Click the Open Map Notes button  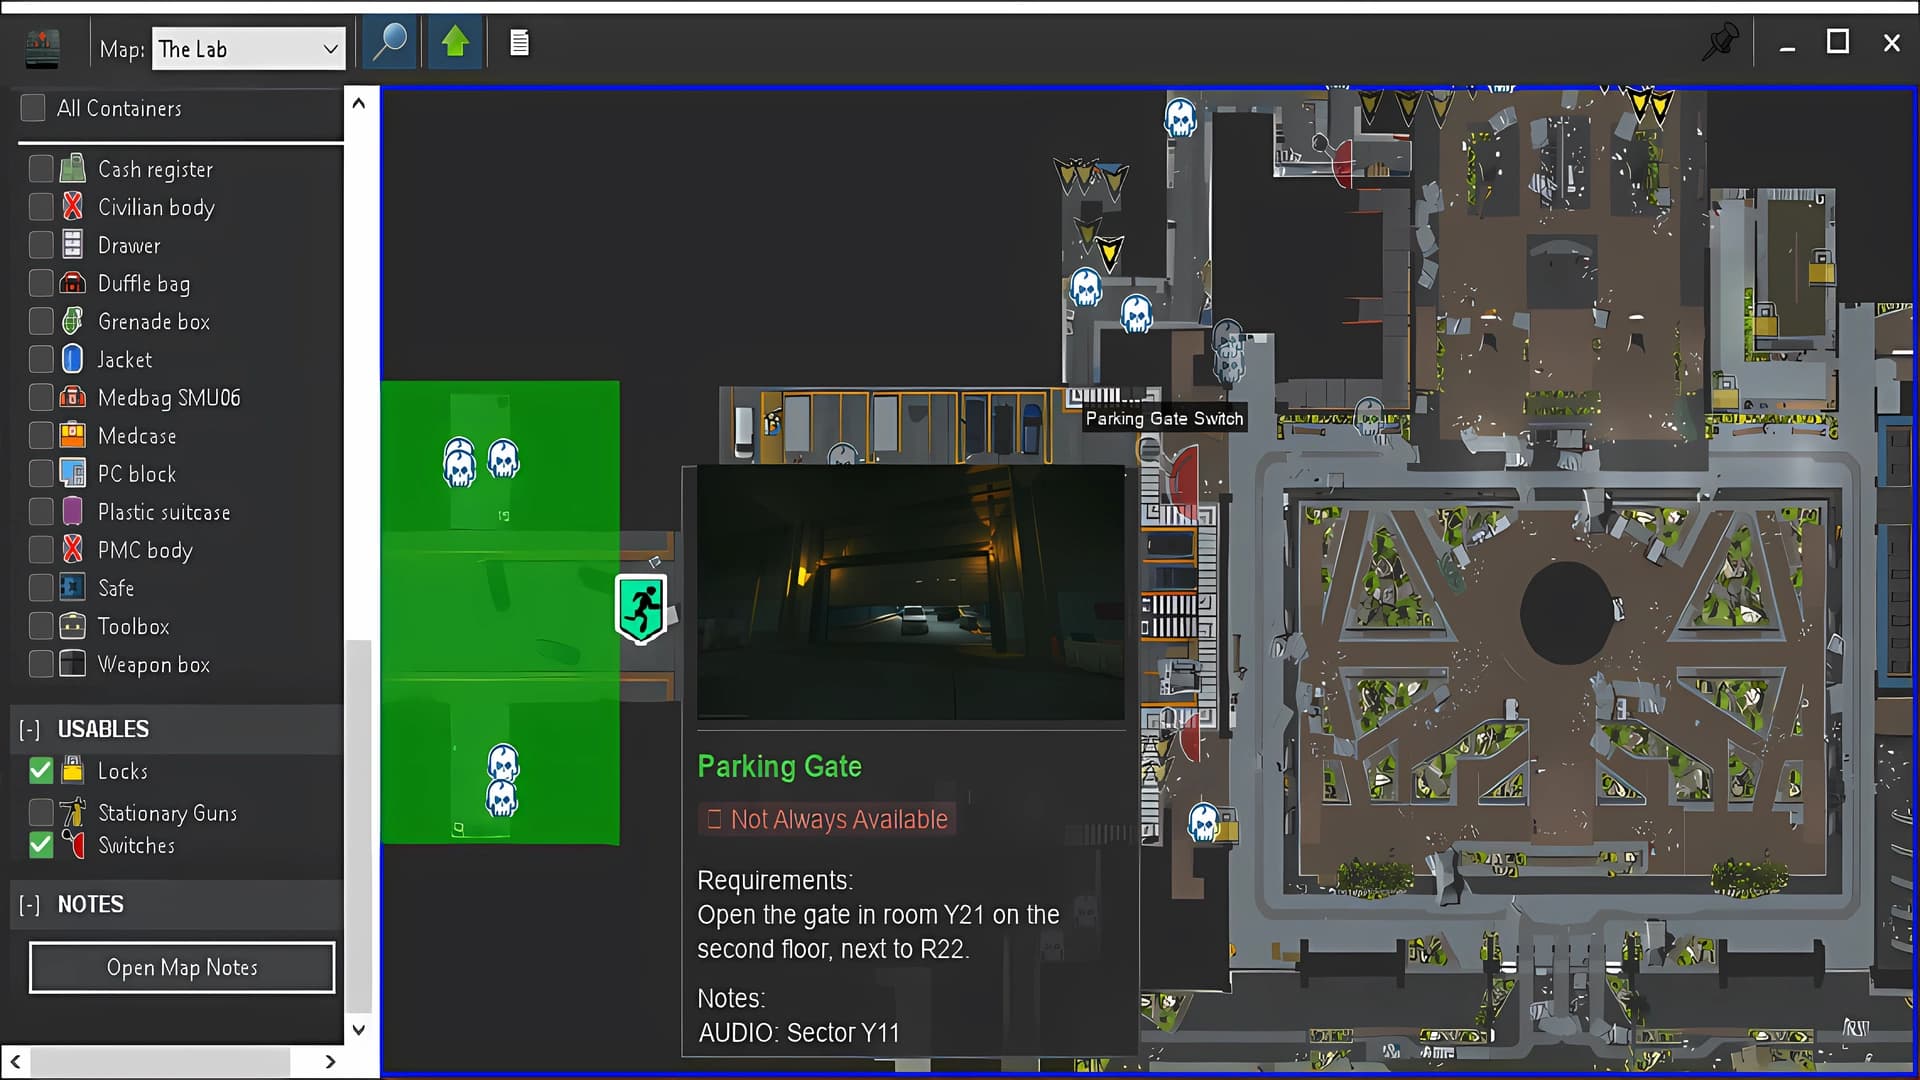click(182, 967)
